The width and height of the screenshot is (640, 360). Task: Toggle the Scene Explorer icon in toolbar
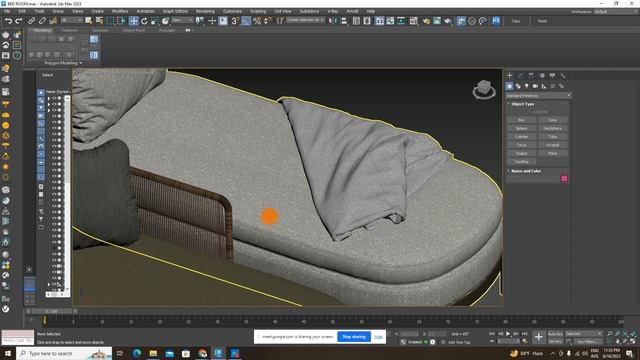tap(356, 21)
